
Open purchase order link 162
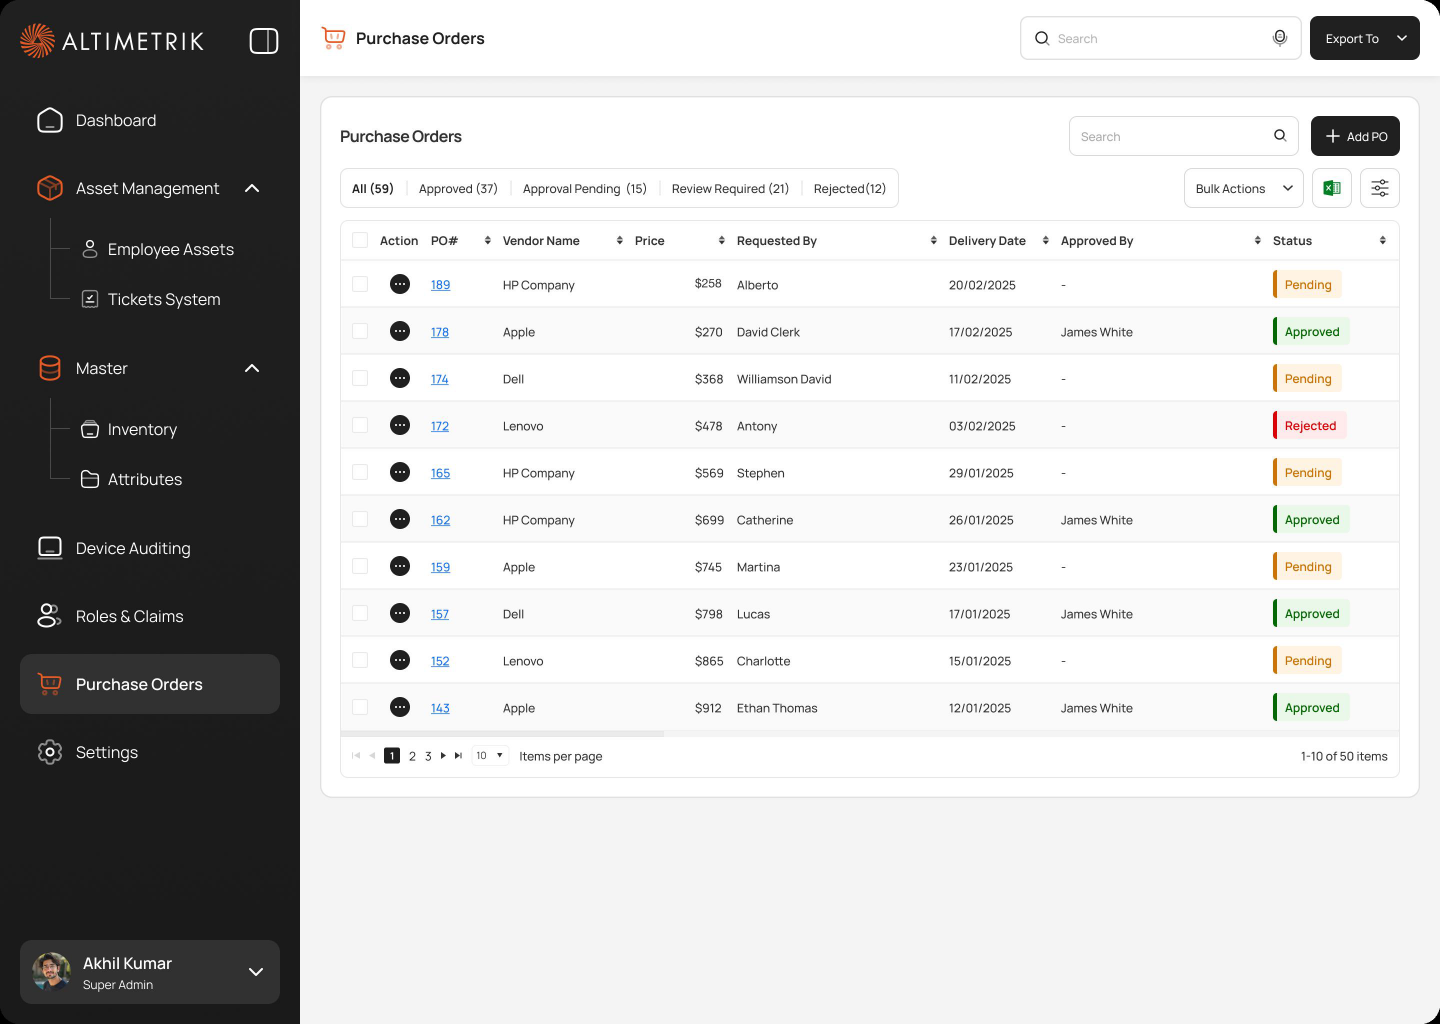pos(440,520)
